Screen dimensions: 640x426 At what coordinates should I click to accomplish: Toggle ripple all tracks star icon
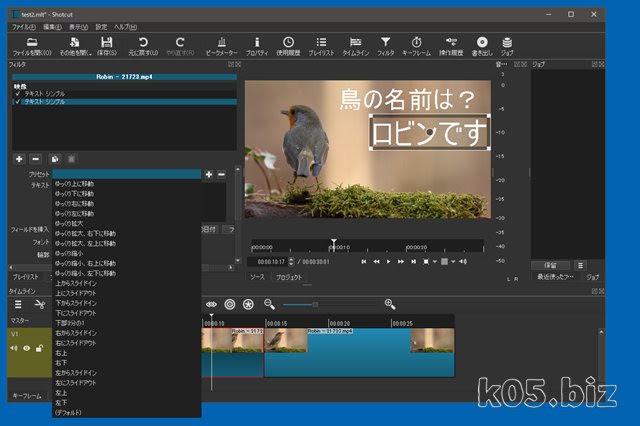click(x=248, y=304)
